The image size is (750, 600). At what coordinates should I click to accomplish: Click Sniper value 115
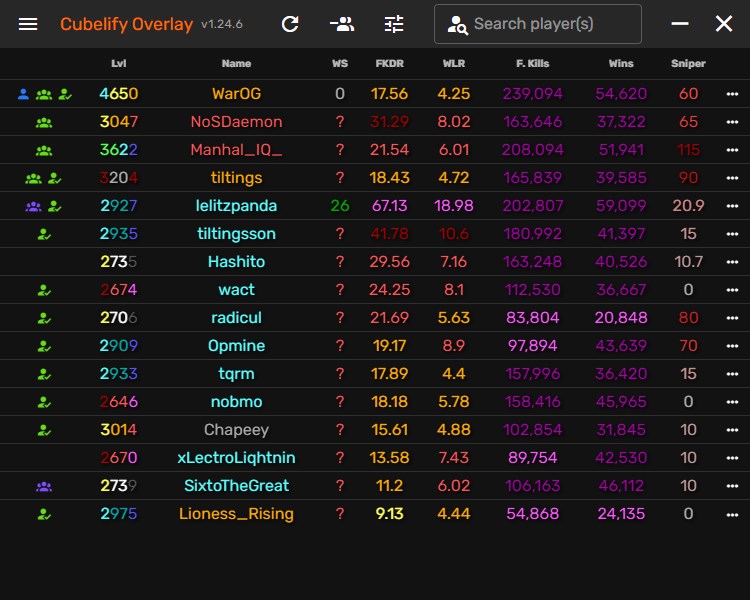pyautogui.click(x=688, y=150)
